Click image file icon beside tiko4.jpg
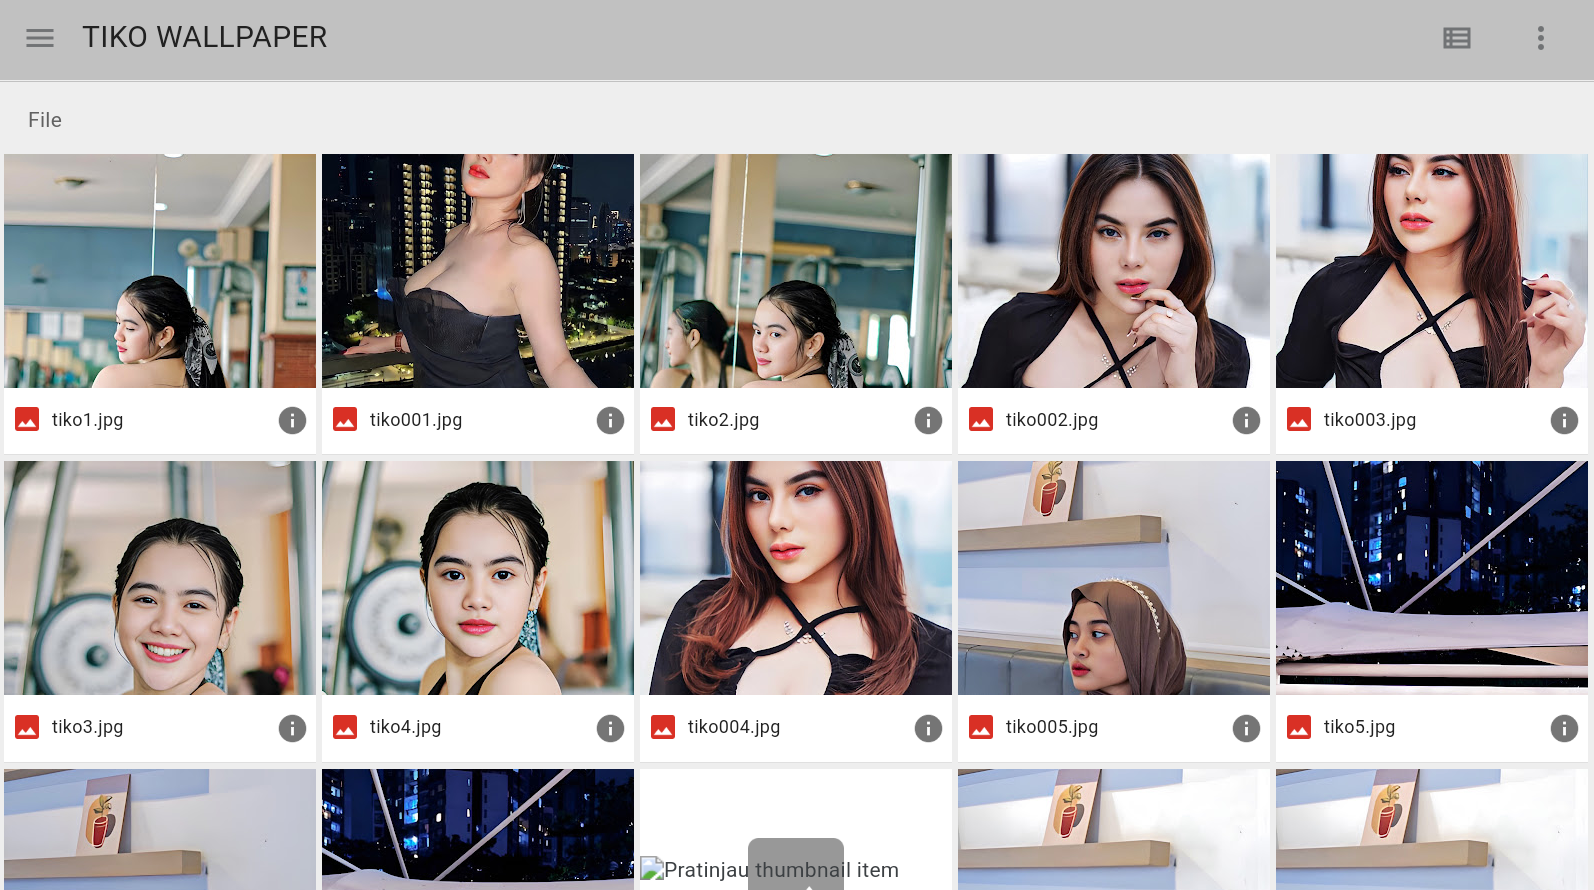This screenshot has width=1594, height=890. 345,727
